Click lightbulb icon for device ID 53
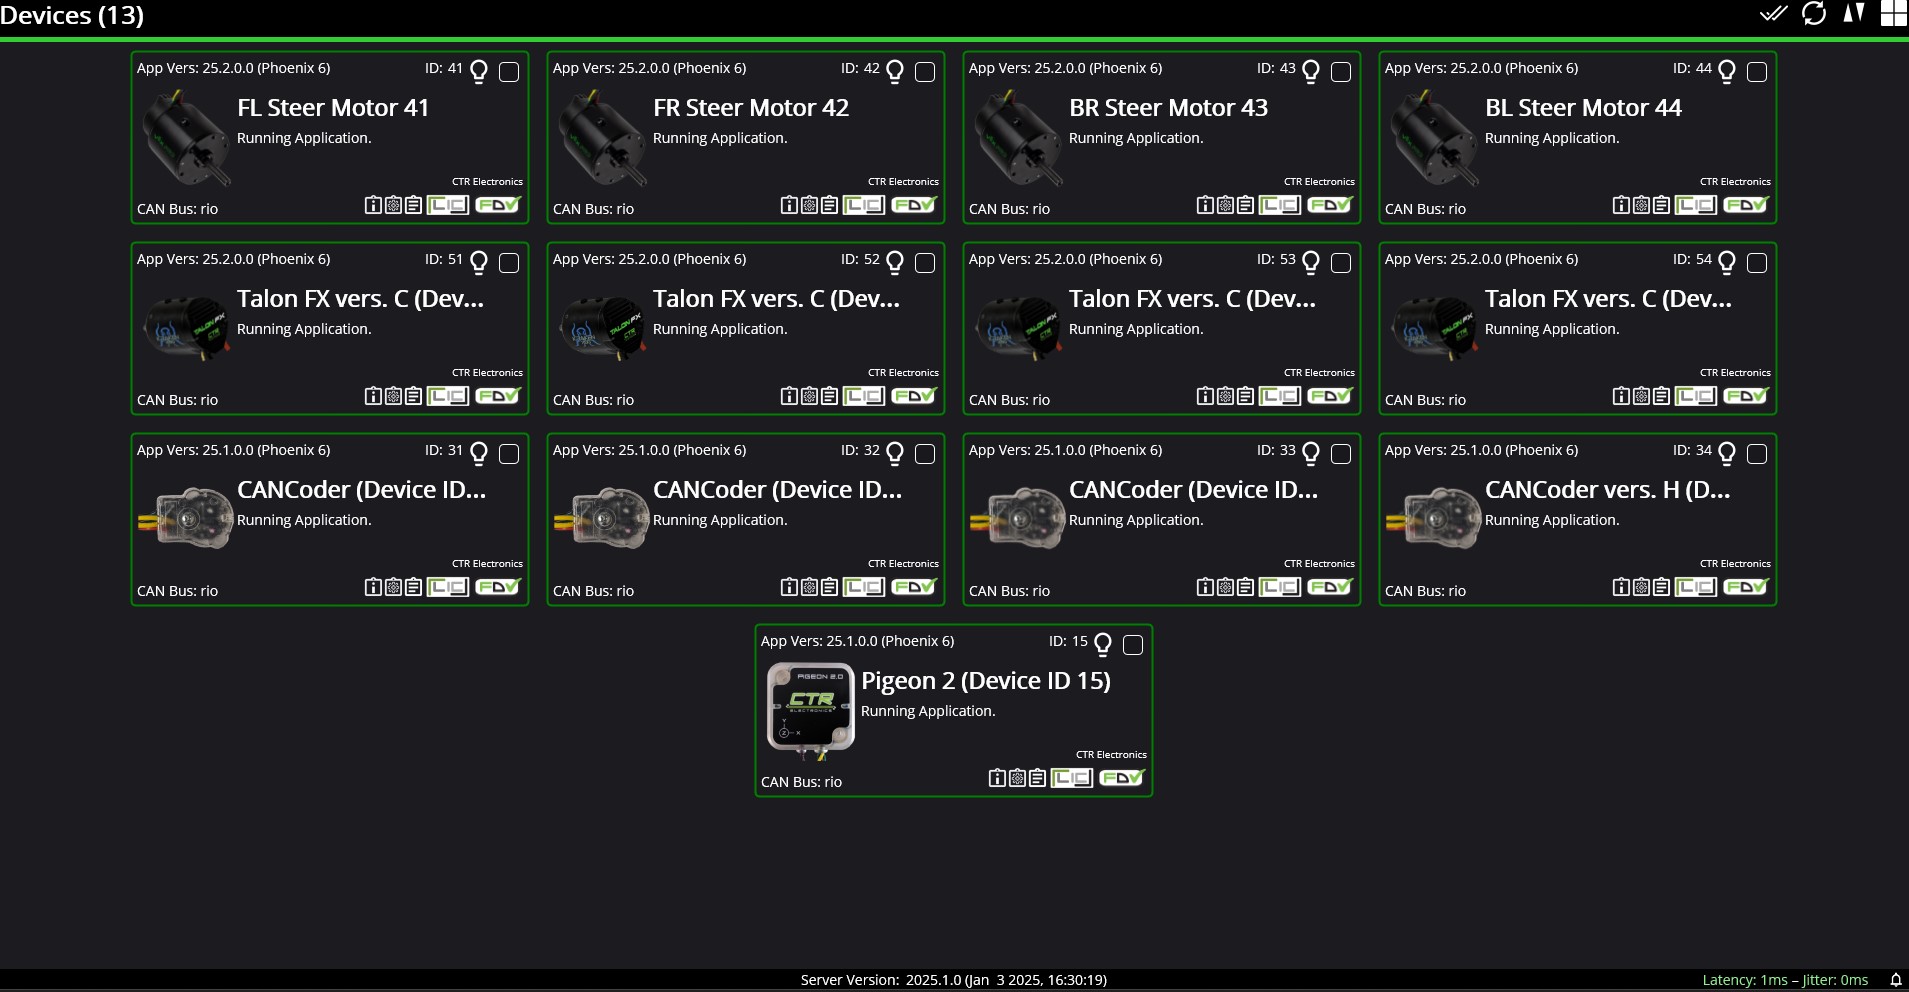The height and width of the screenshot is (992, 1909). pyautogui.click(x=1311, y=262)
